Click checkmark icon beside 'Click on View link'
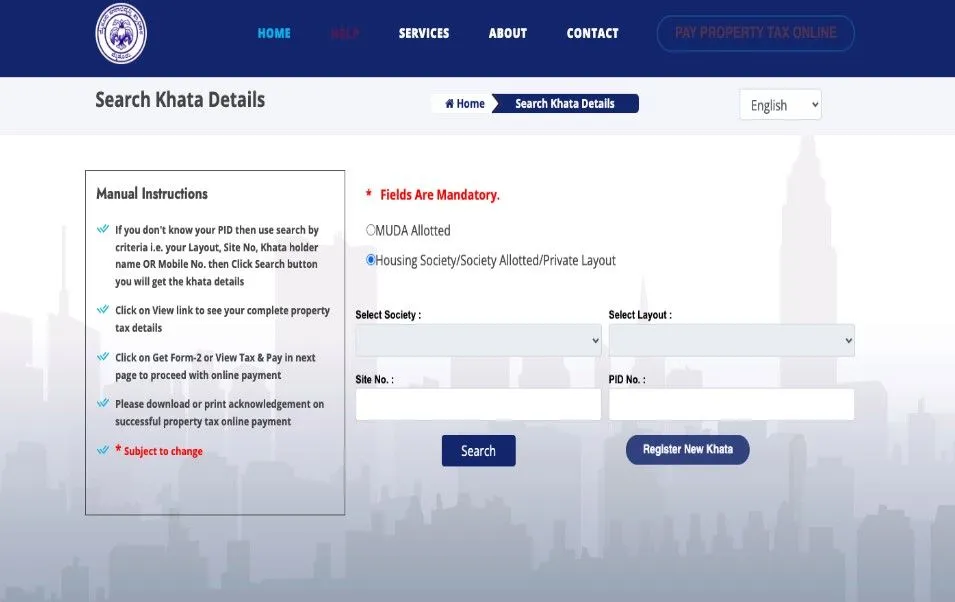This screenshot has width=955, height=602. 102,310
